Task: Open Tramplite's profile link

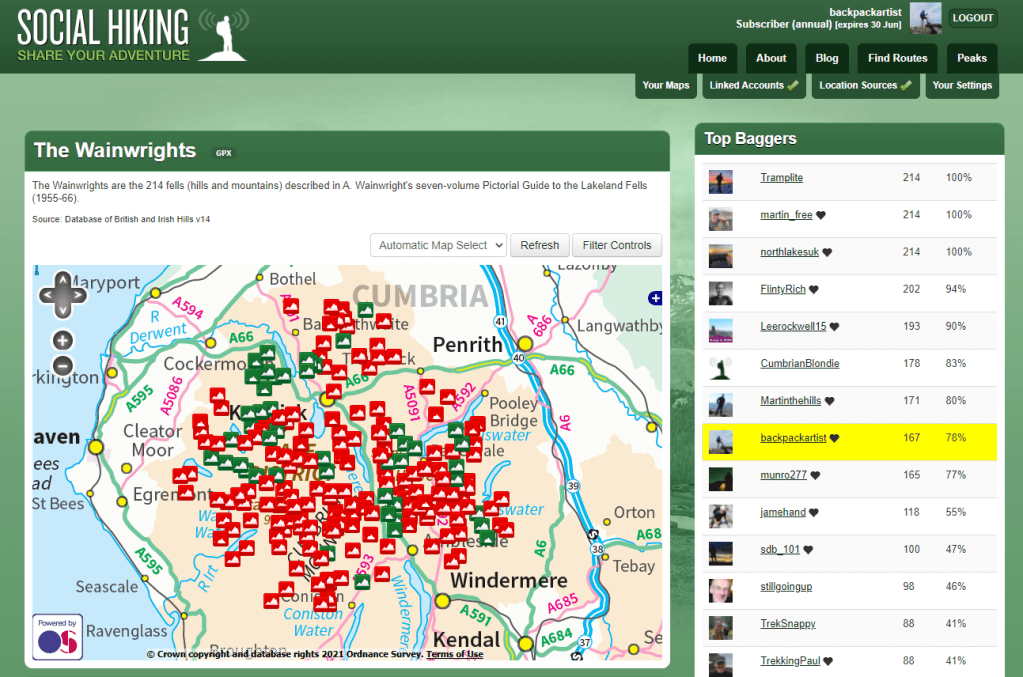Action: tap(781, 177)
